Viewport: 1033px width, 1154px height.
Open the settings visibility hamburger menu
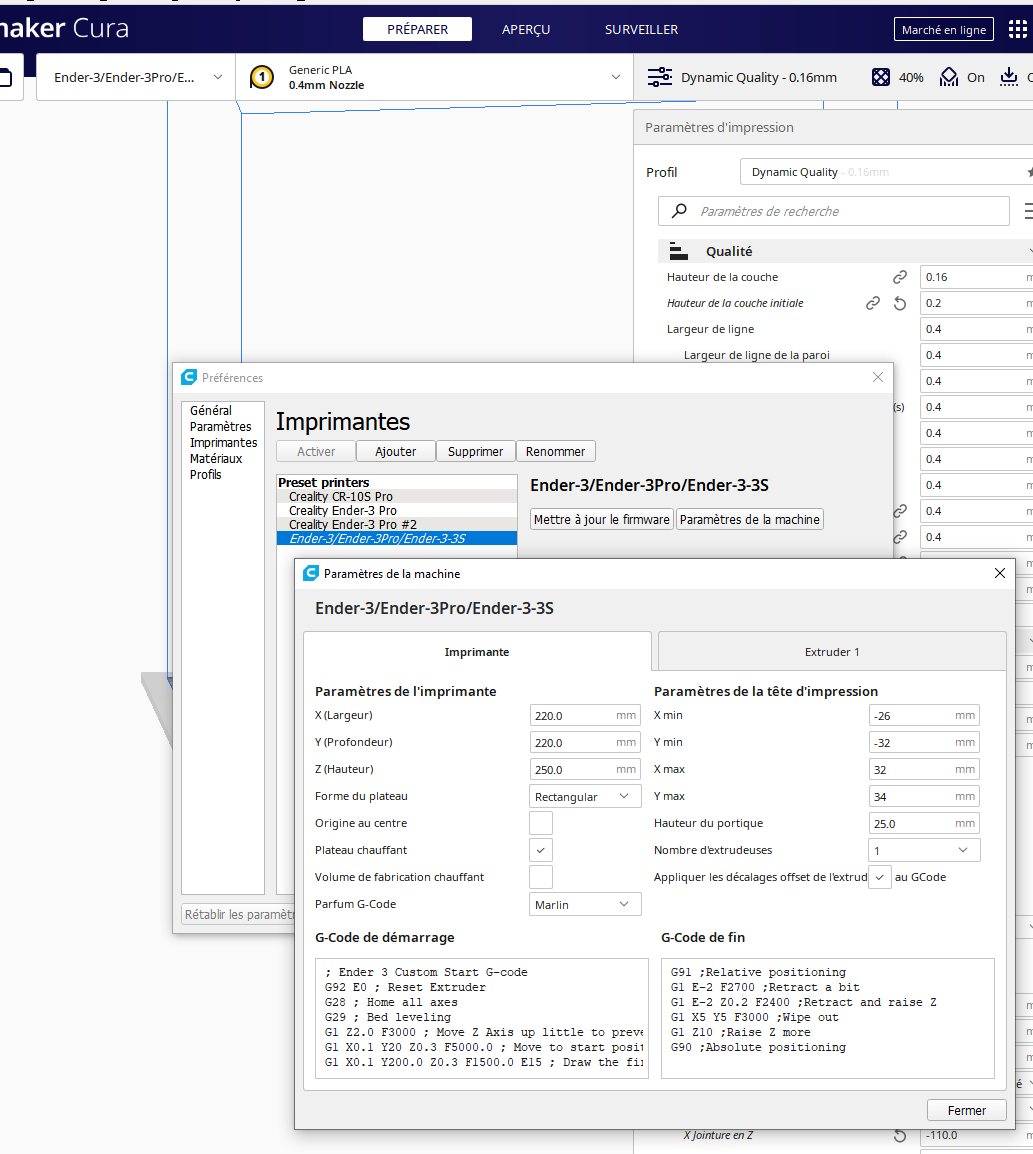(x=1029, y=212)
